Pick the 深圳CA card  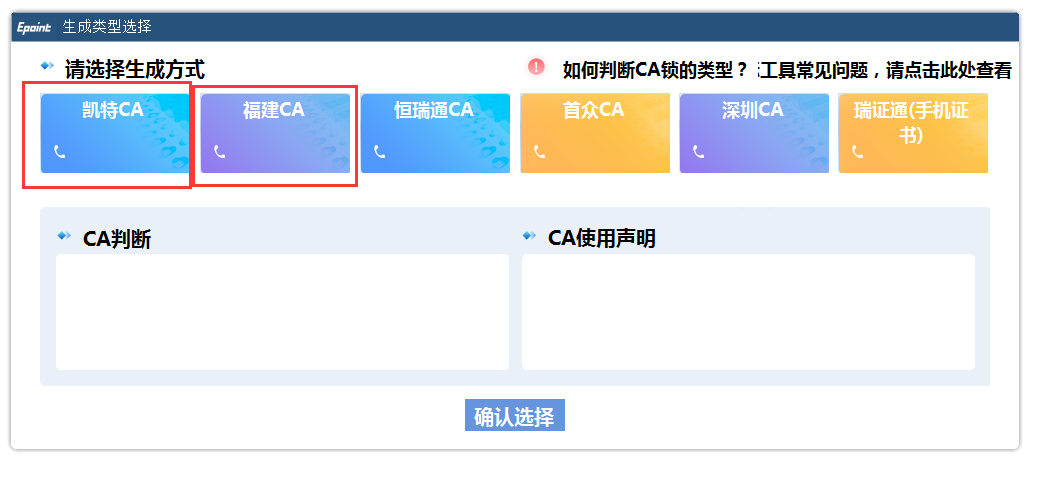[x=754, y=133]
